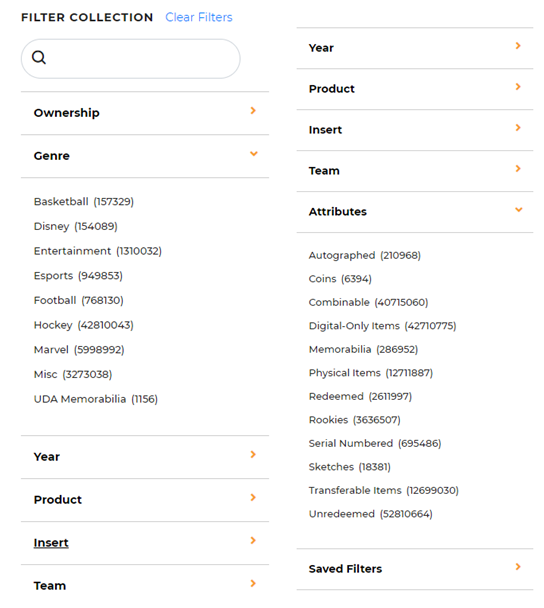Open the left column Year chevron
Image resolution: width=544 pixels, height=608 pixels.
click(x=253, y=454)
